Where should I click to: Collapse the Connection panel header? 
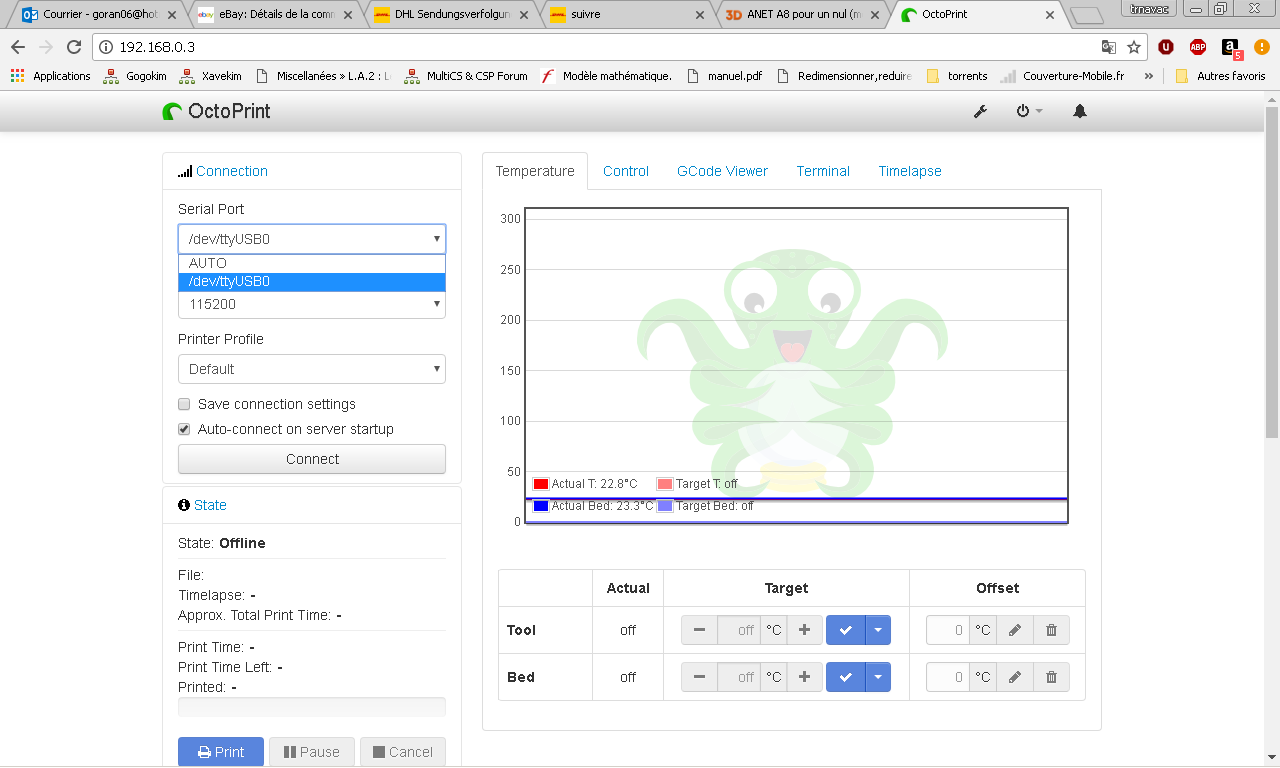[x=232, y=171]
